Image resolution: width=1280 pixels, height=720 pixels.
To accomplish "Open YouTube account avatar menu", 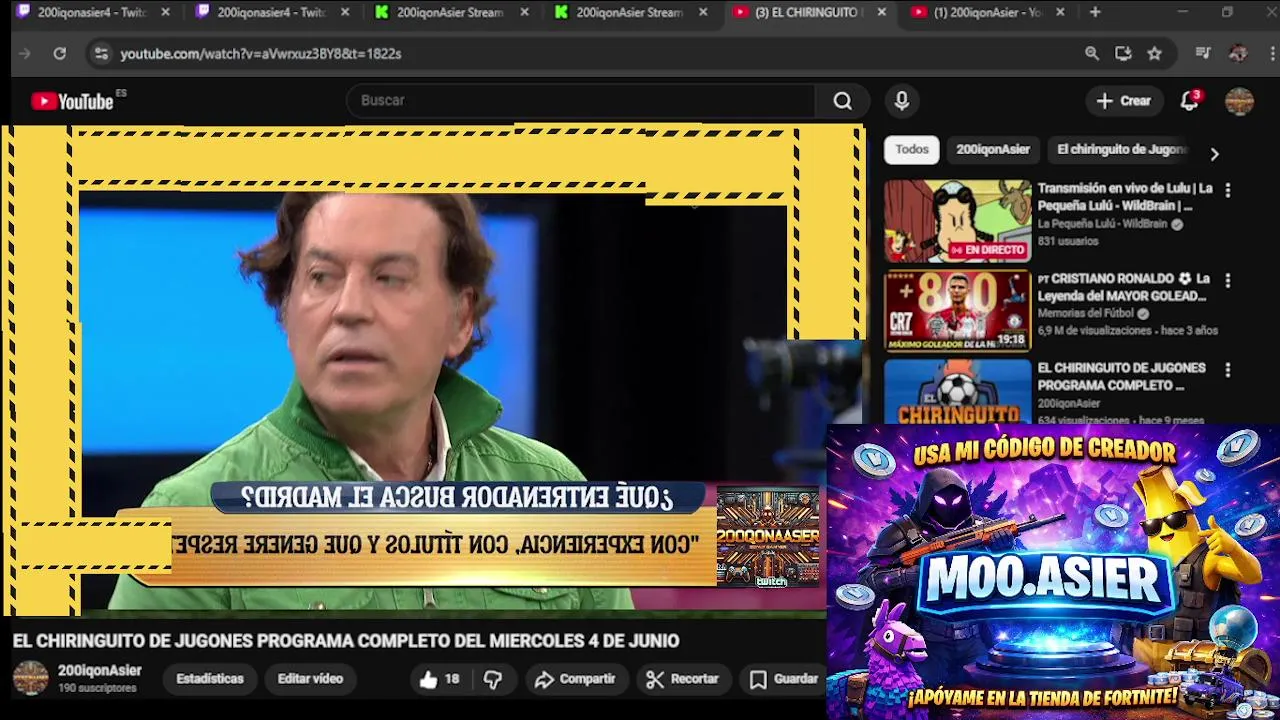I will click(x=1239, y=101).
